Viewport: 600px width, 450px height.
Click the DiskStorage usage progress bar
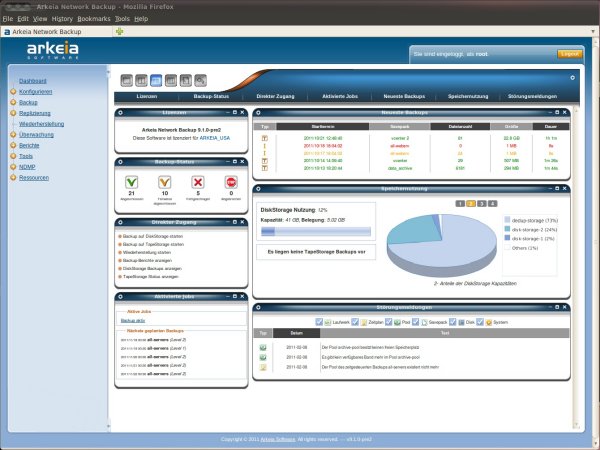tap(316, 231)
